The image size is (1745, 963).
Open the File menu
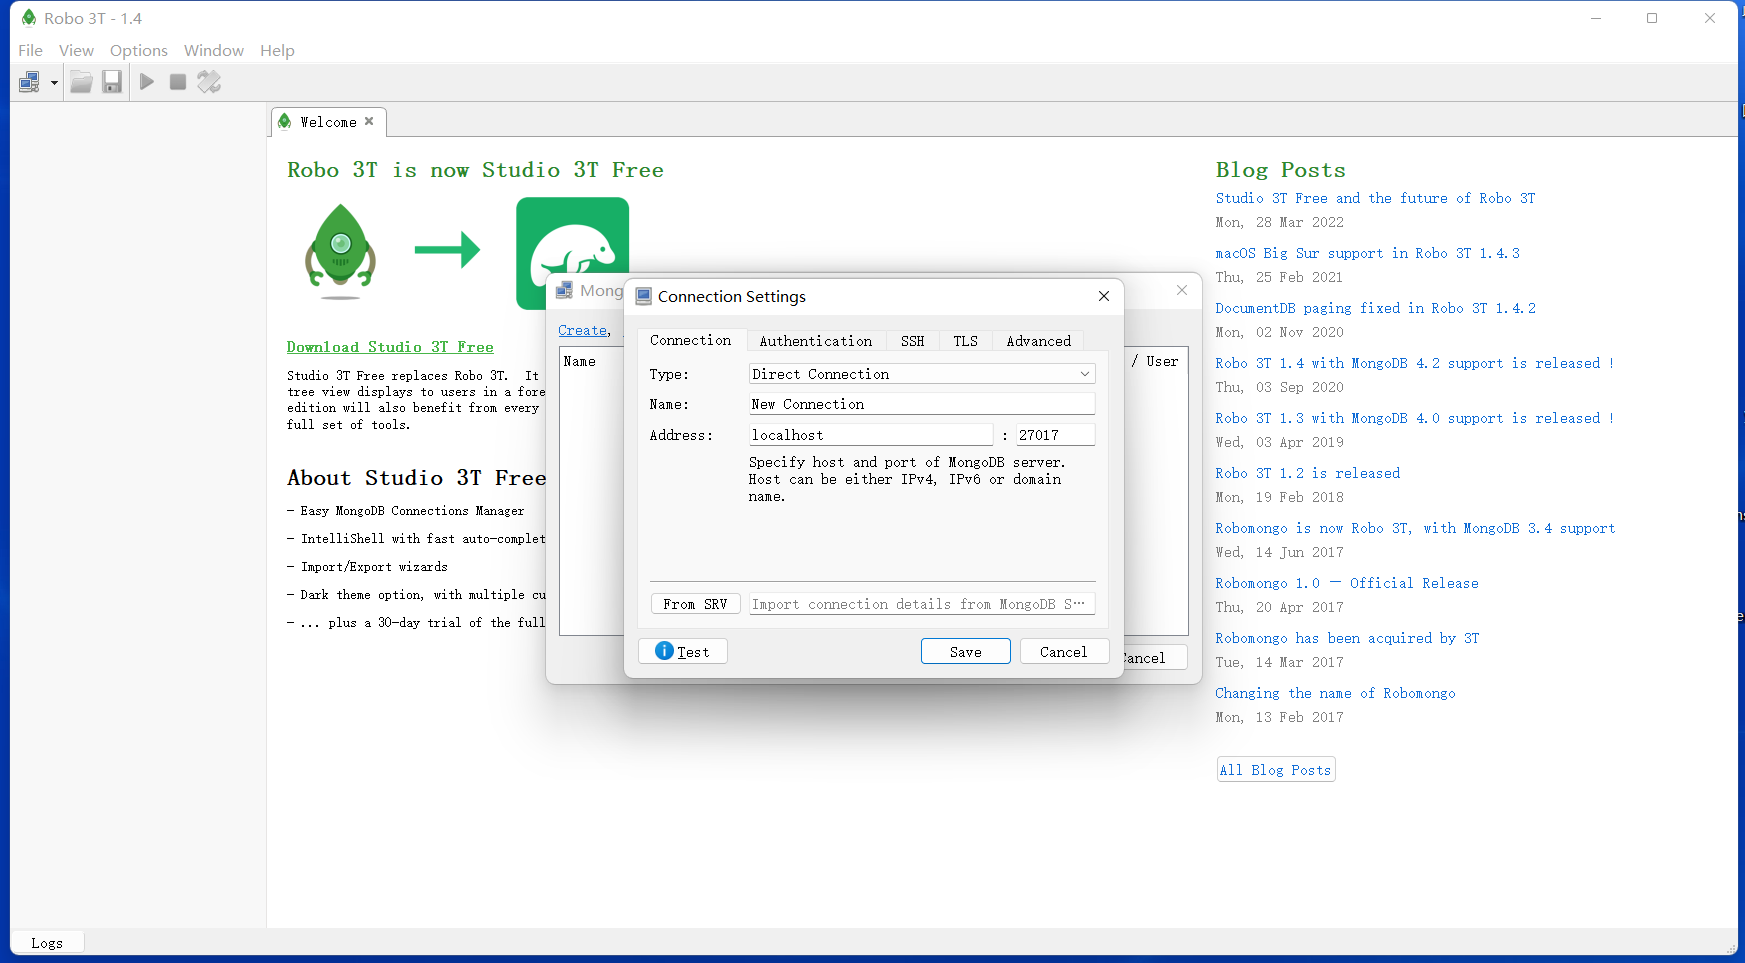[30, 50]
